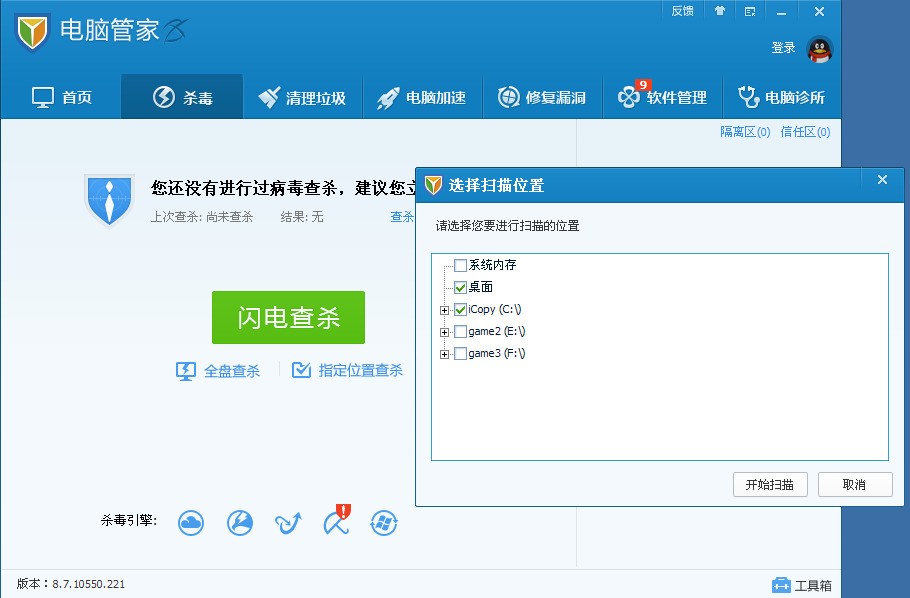Click the 全盘查杀 monitor icon

(186, 371)
